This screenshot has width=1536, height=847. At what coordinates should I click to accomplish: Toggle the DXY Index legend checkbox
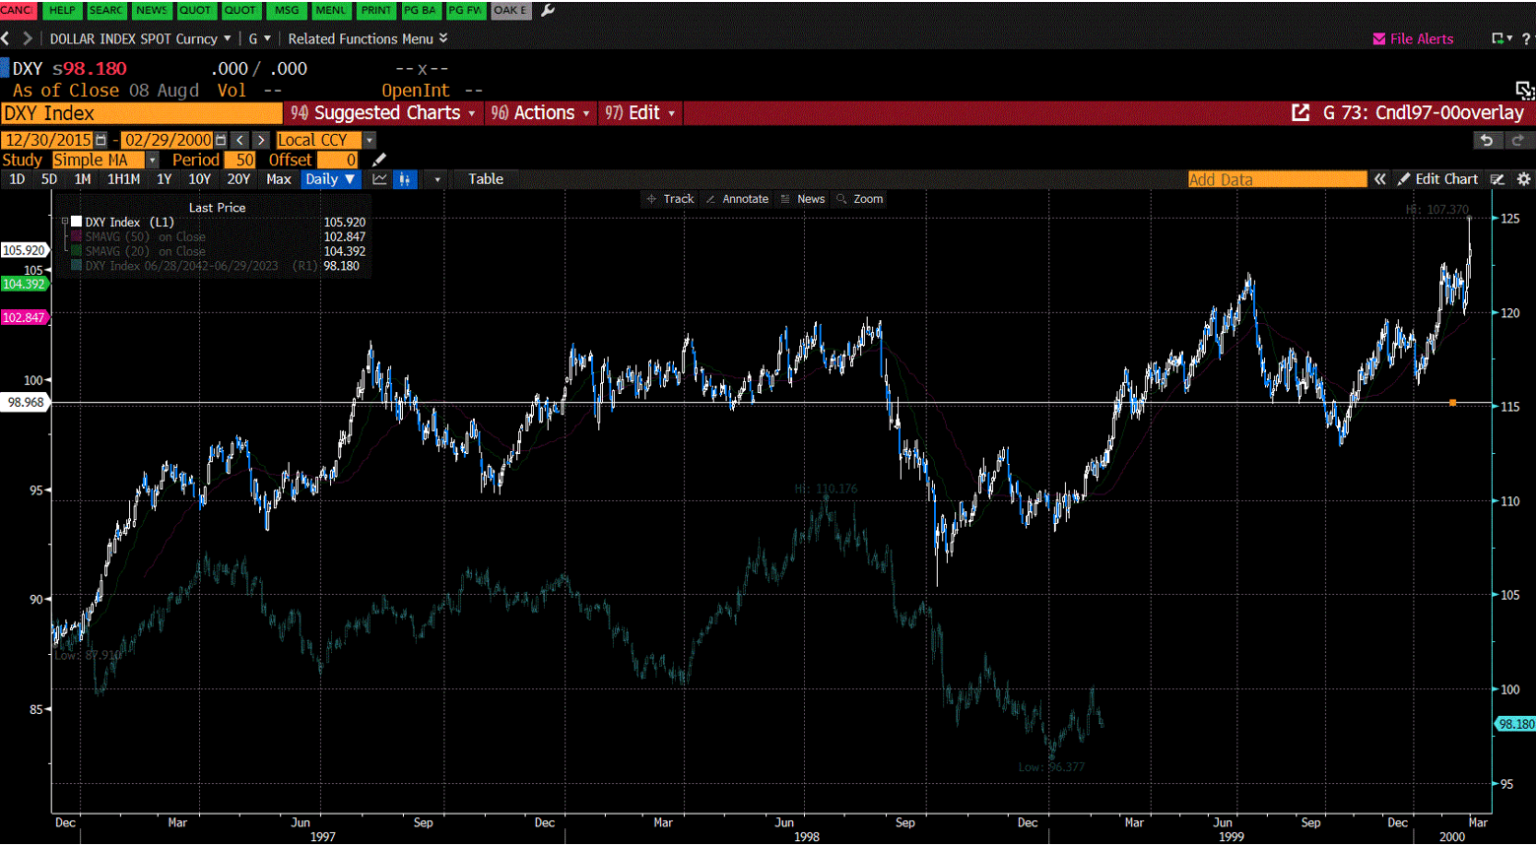[x=76, y=222]
